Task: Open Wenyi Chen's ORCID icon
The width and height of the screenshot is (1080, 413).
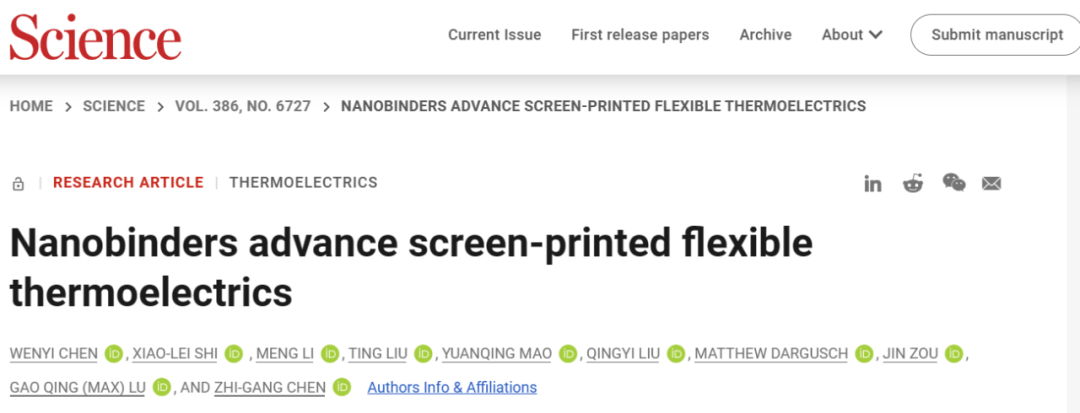Action: [x=114, y=354]
